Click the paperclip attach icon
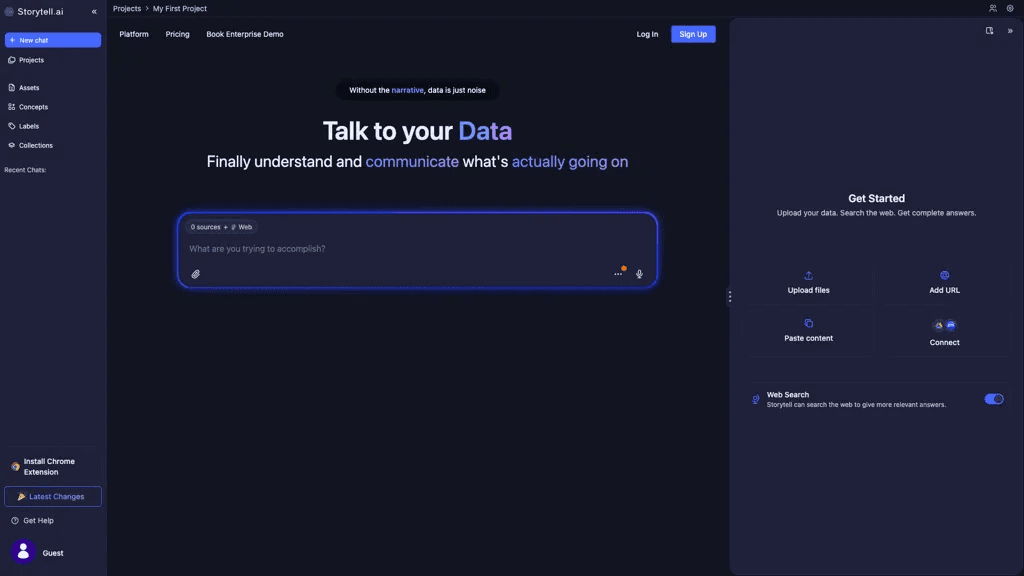The image size is (1024, 576). pyautogui.click(x=195, y=274)
